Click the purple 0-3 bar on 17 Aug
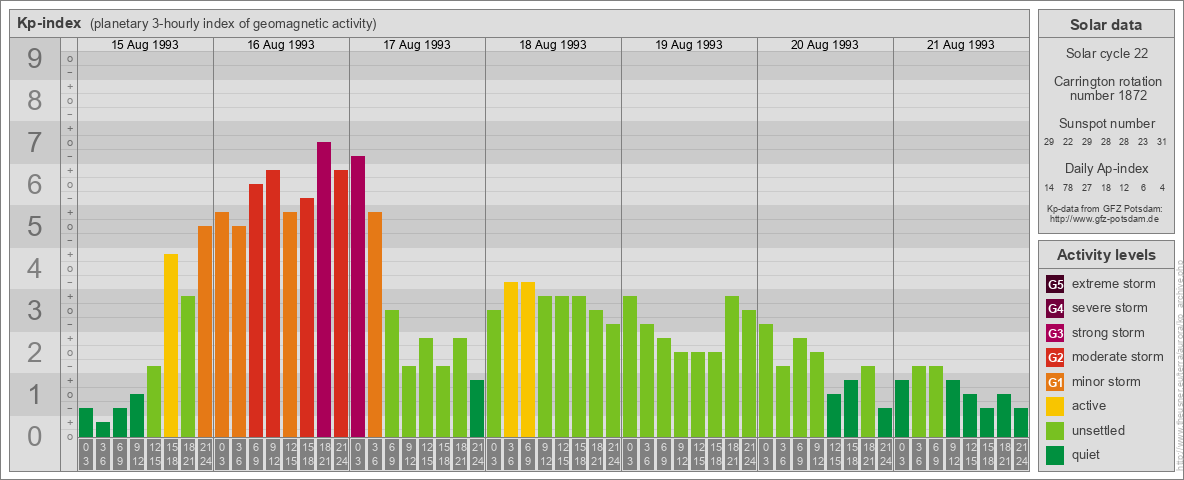Screen dimensions: 1184x480 pos(358,297)
